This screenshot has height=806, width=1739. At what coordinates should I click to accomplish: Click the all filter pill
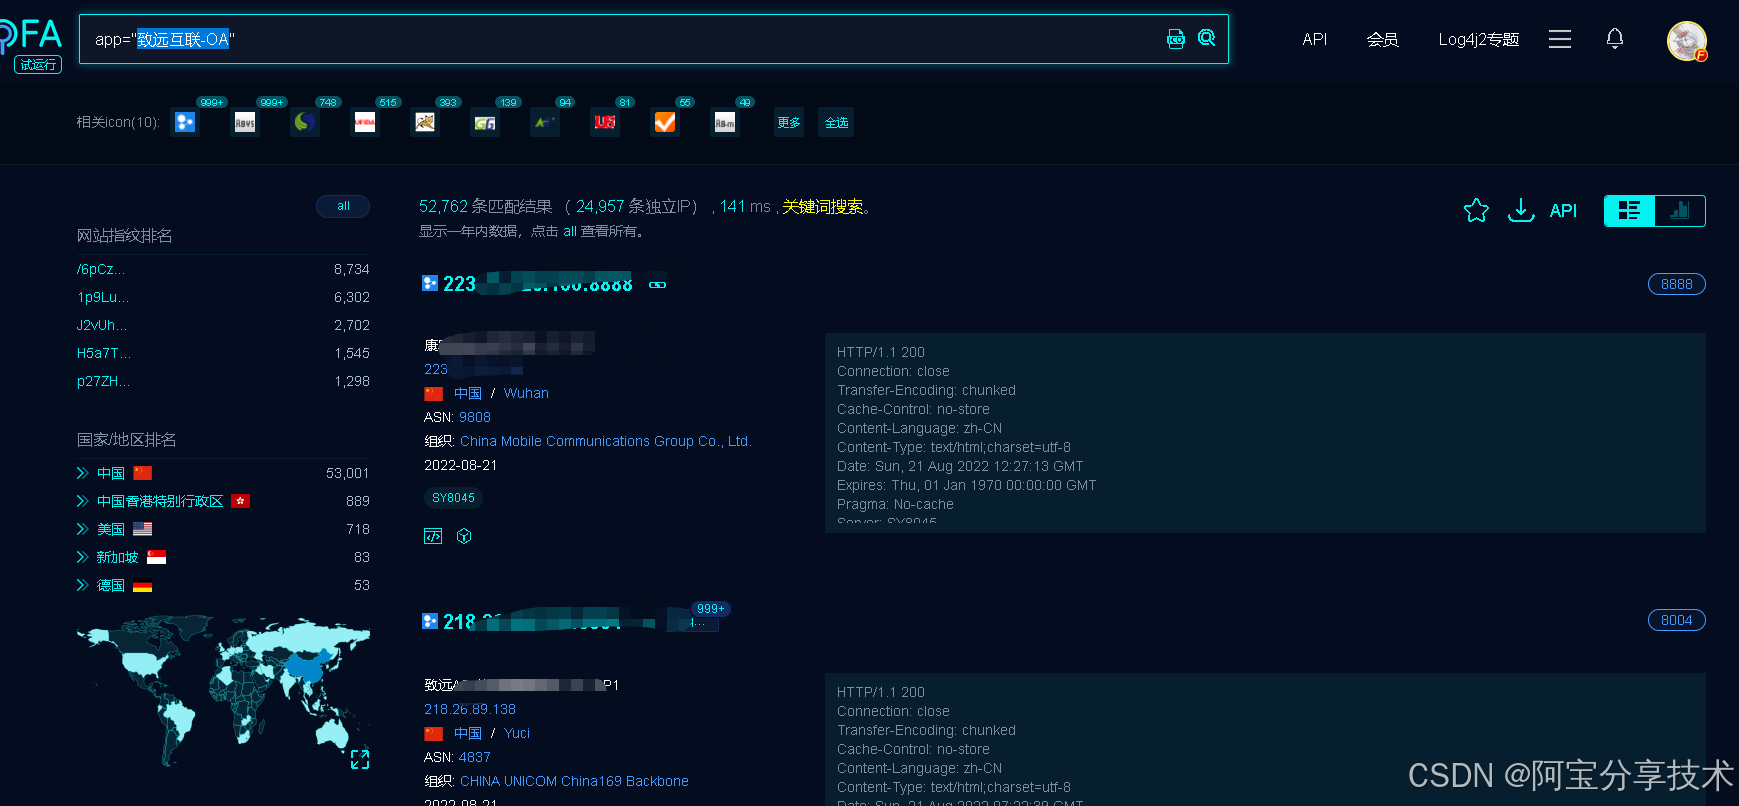pos(343,206)
